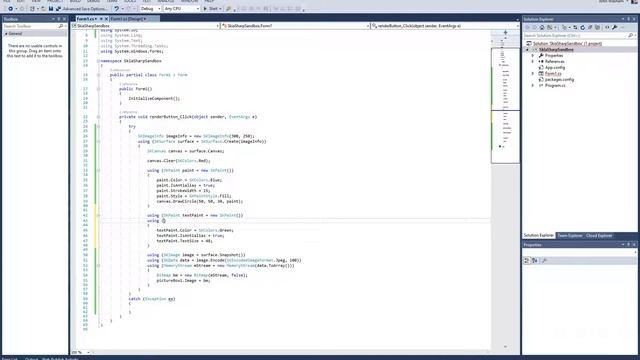The height and width of the screenshot is (360, 640).
Task: Collapse the General group in Toolbox
Action: tap(6, 34)
